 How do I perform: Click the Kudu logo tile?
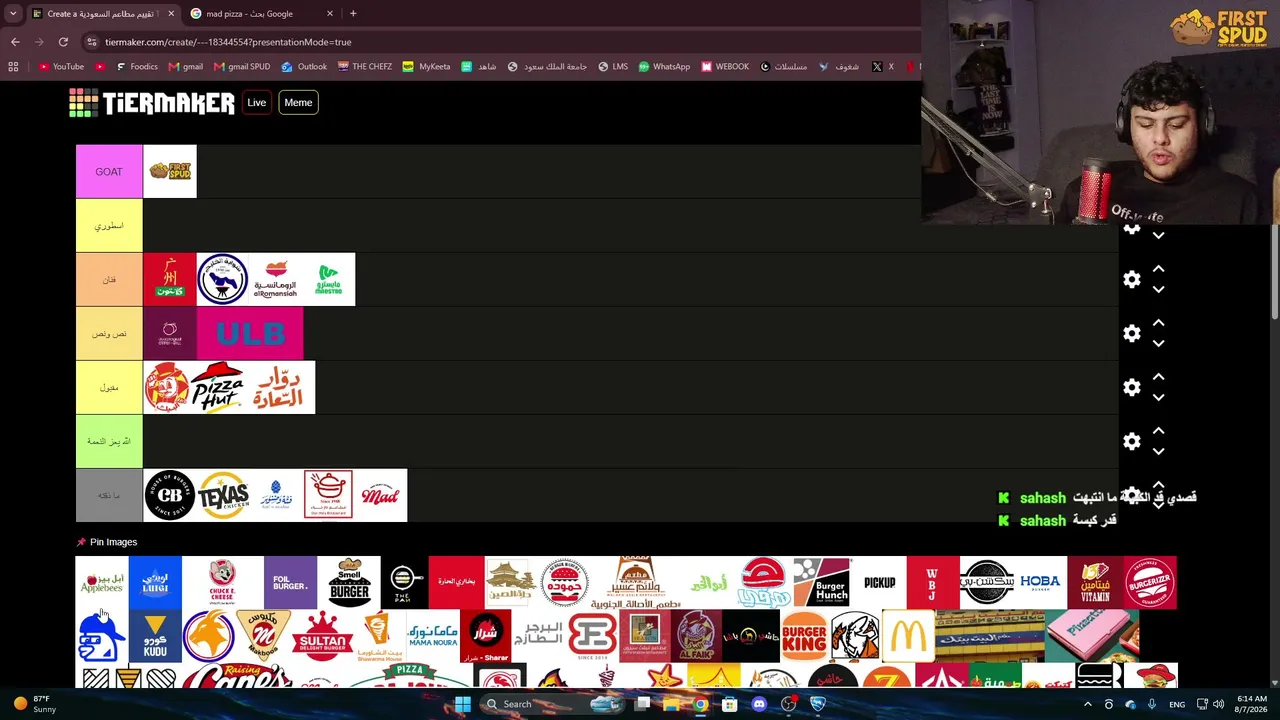(155, 636)
